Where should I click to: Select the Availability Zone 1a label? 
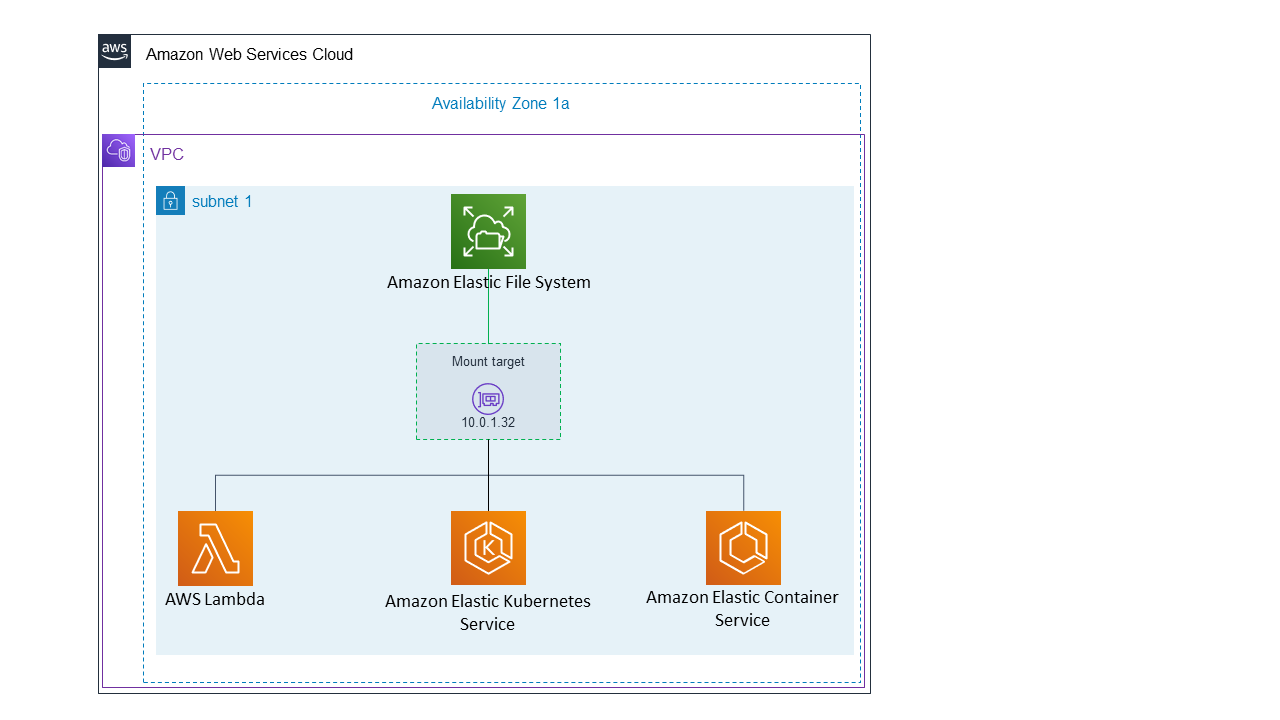pos(500,103)
